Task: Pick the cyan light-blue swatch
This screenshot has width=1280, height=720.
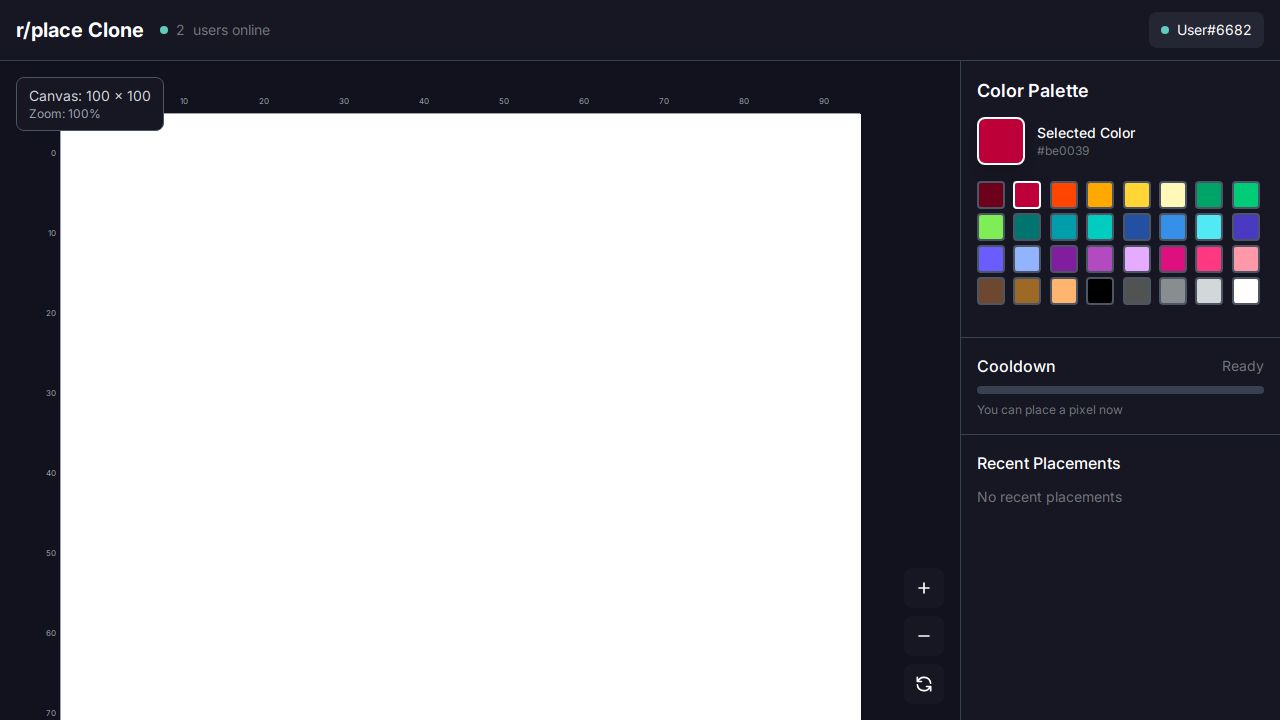Action: 1209,227
